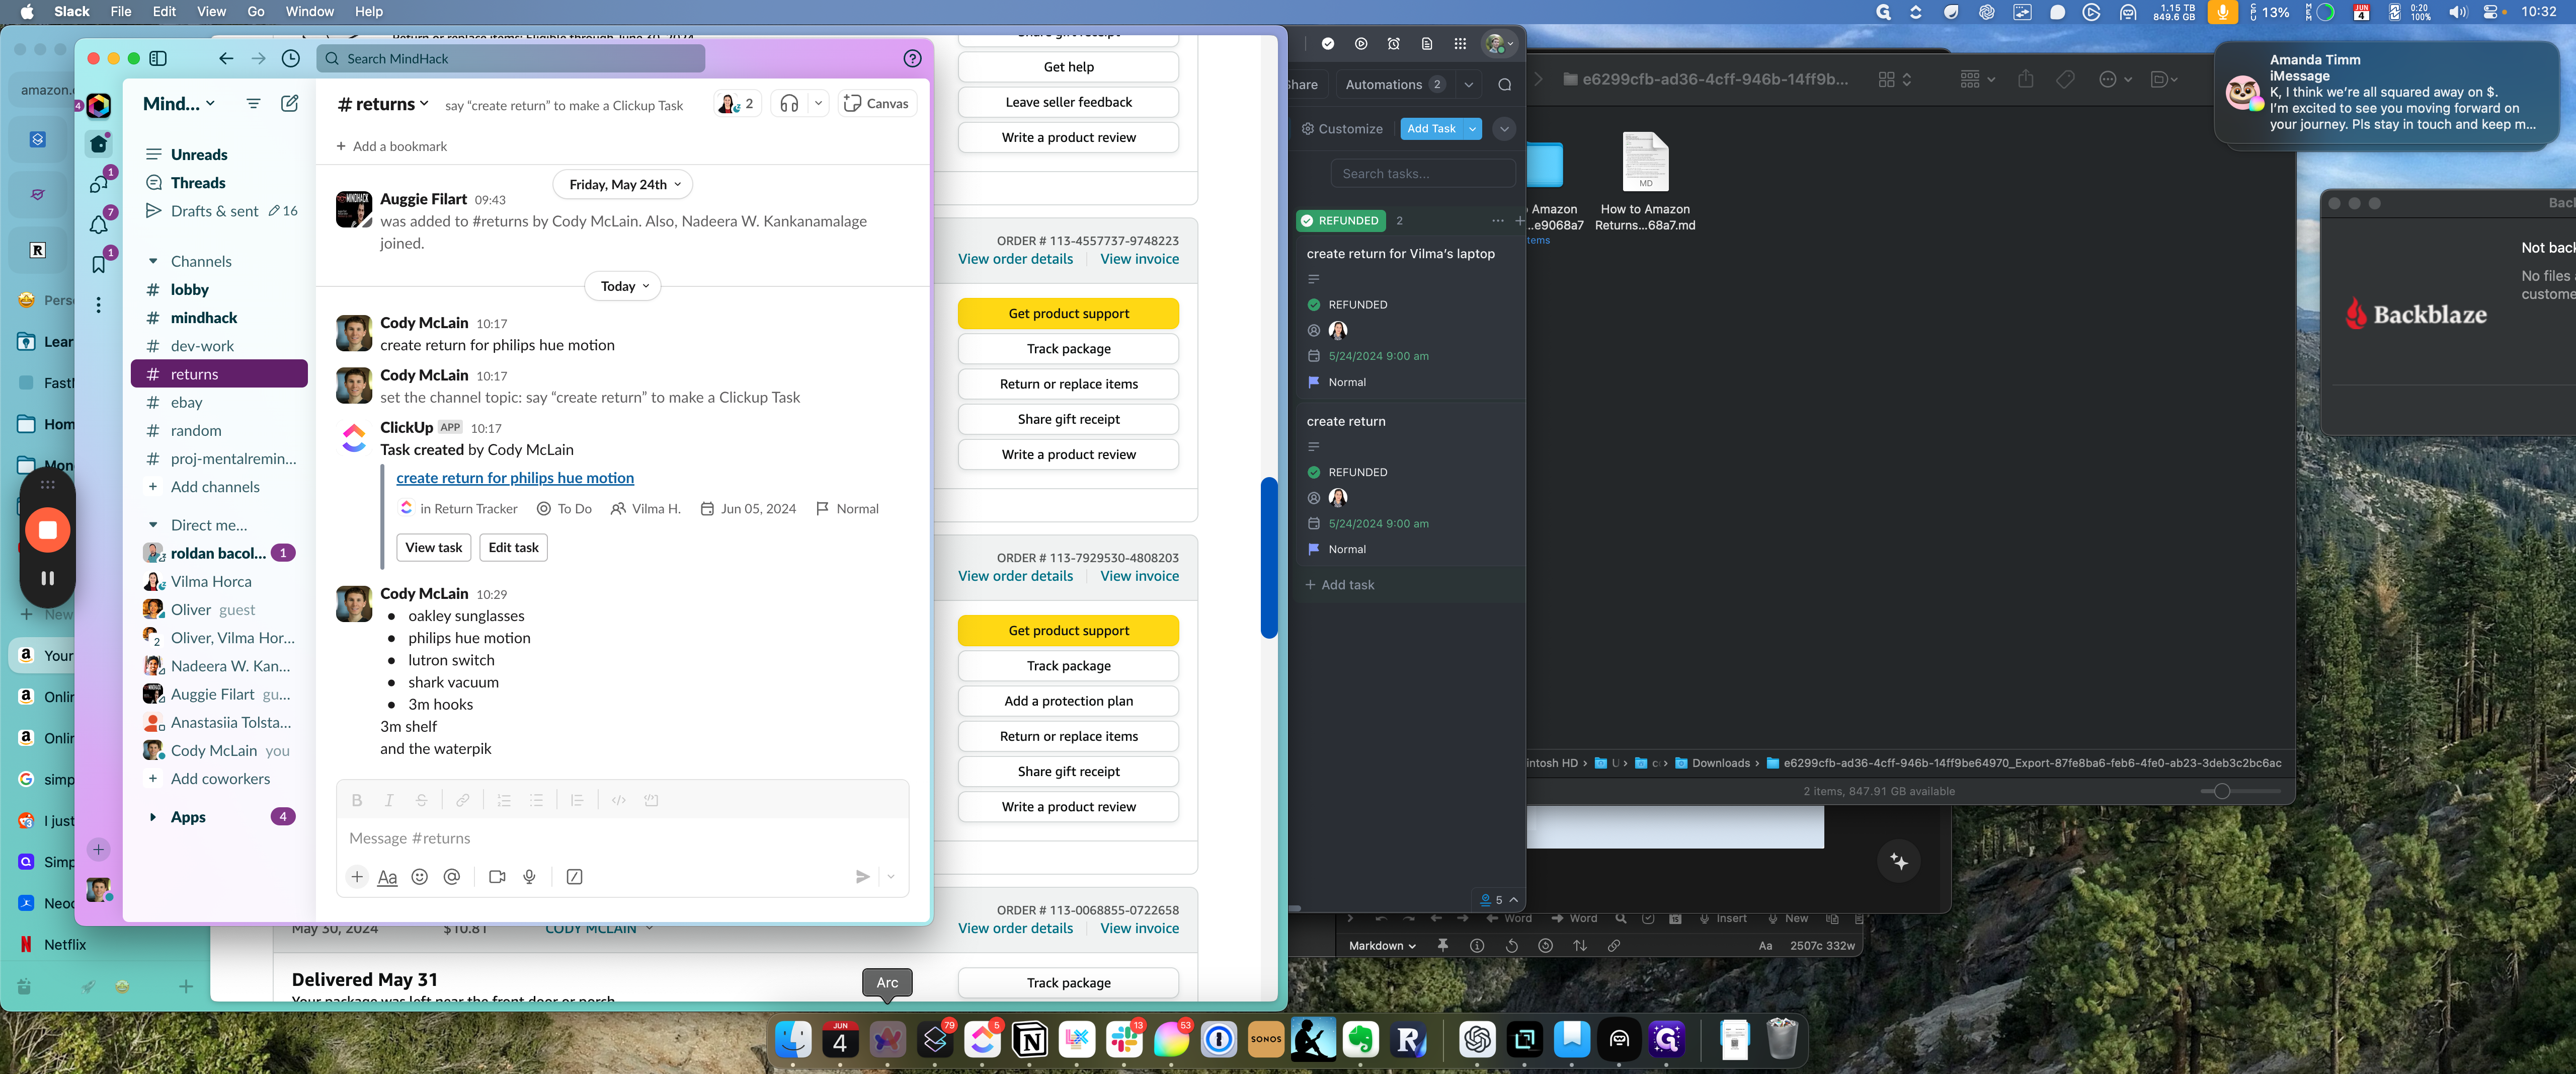The height and width of the screenshot is (1074, 2576).
Task: Open the Edit menu in menu bar
Action: point(164,11)
